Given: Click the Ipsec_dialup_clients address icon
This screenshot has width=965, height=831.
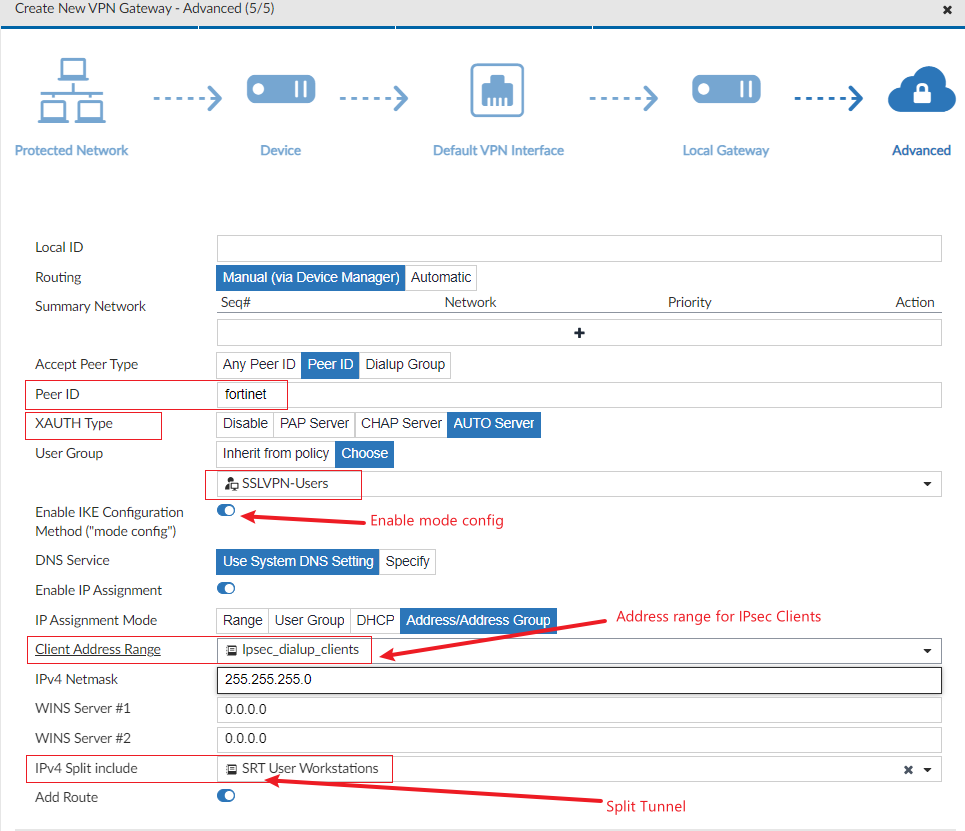Looking at the screenshot, I should click(x=231, y=650).
